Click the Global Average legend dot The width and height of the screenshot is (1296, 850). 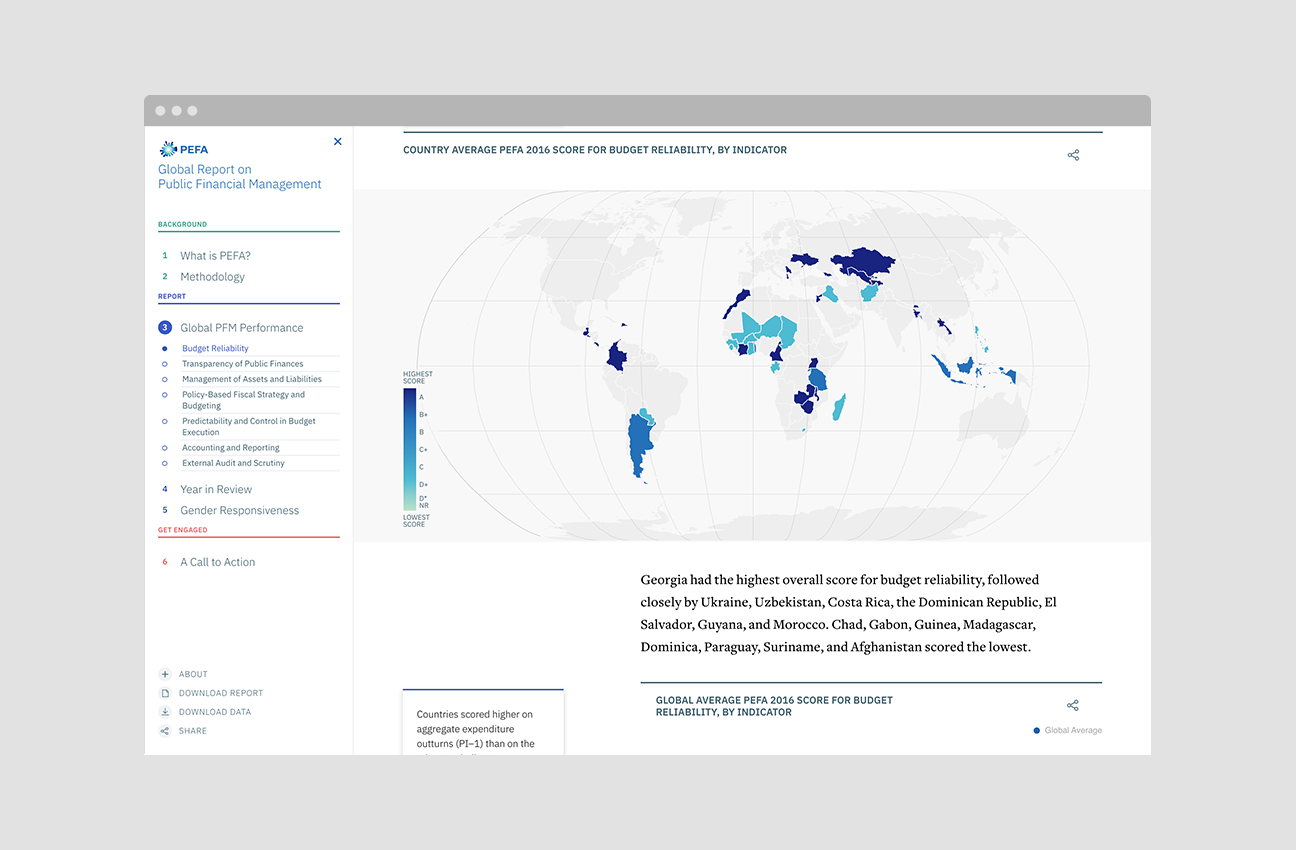point(1037,731)
